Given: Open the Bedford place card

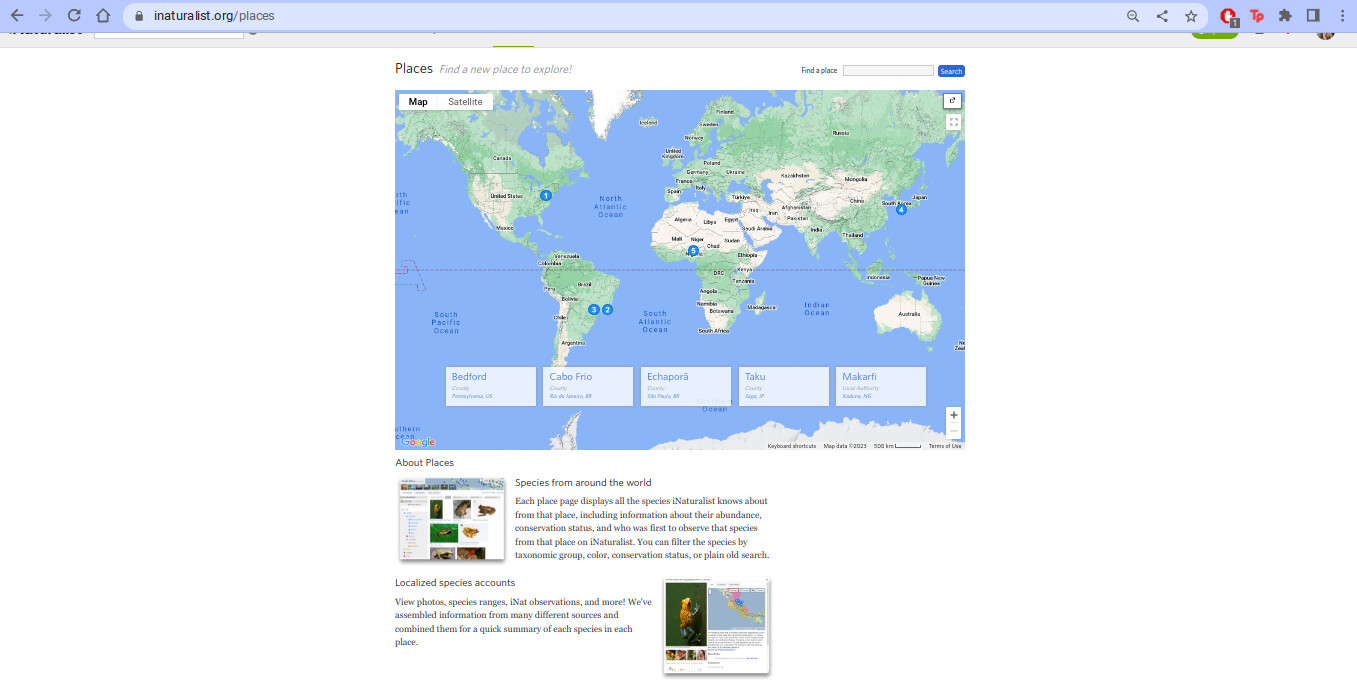Looking at the screenshot, I should point(492,386).
